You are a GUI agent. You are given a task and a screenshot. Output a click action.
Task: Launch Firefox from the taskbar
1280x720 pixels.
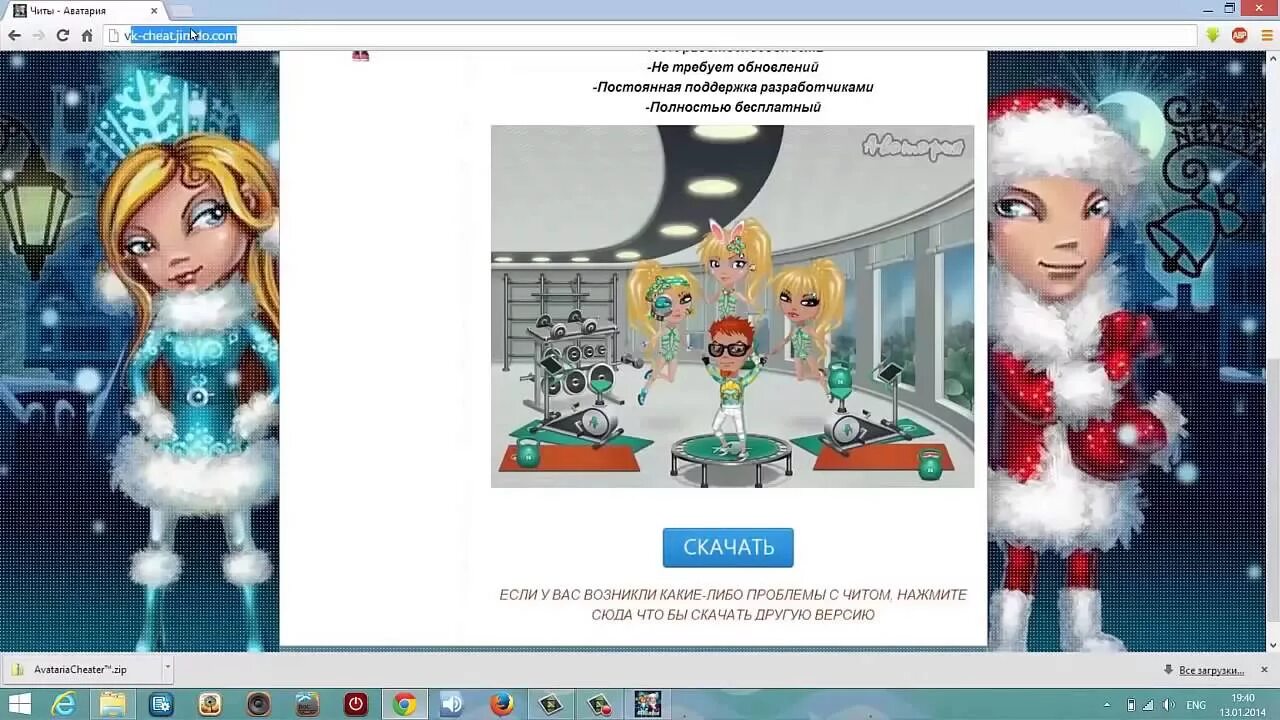[x=501, y=704]
